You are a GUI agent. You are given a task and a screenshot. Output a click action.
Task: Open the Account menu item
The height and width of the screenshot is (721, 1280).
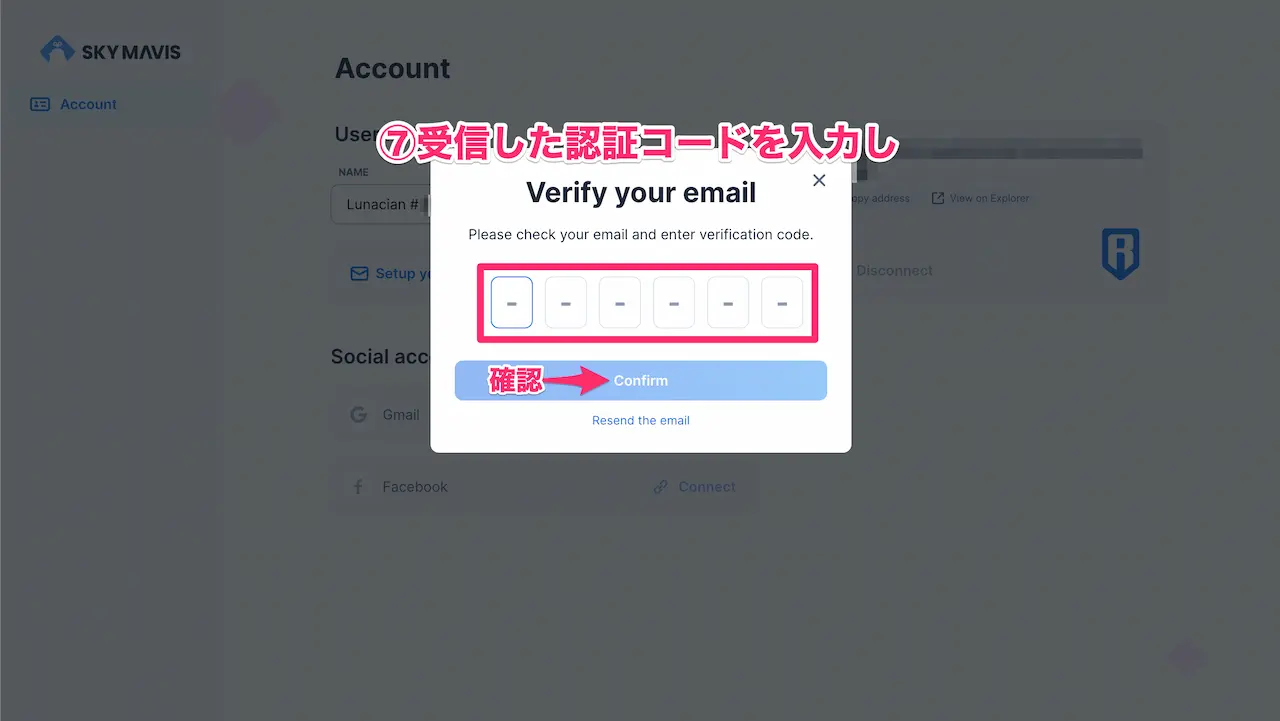point(88,104)
